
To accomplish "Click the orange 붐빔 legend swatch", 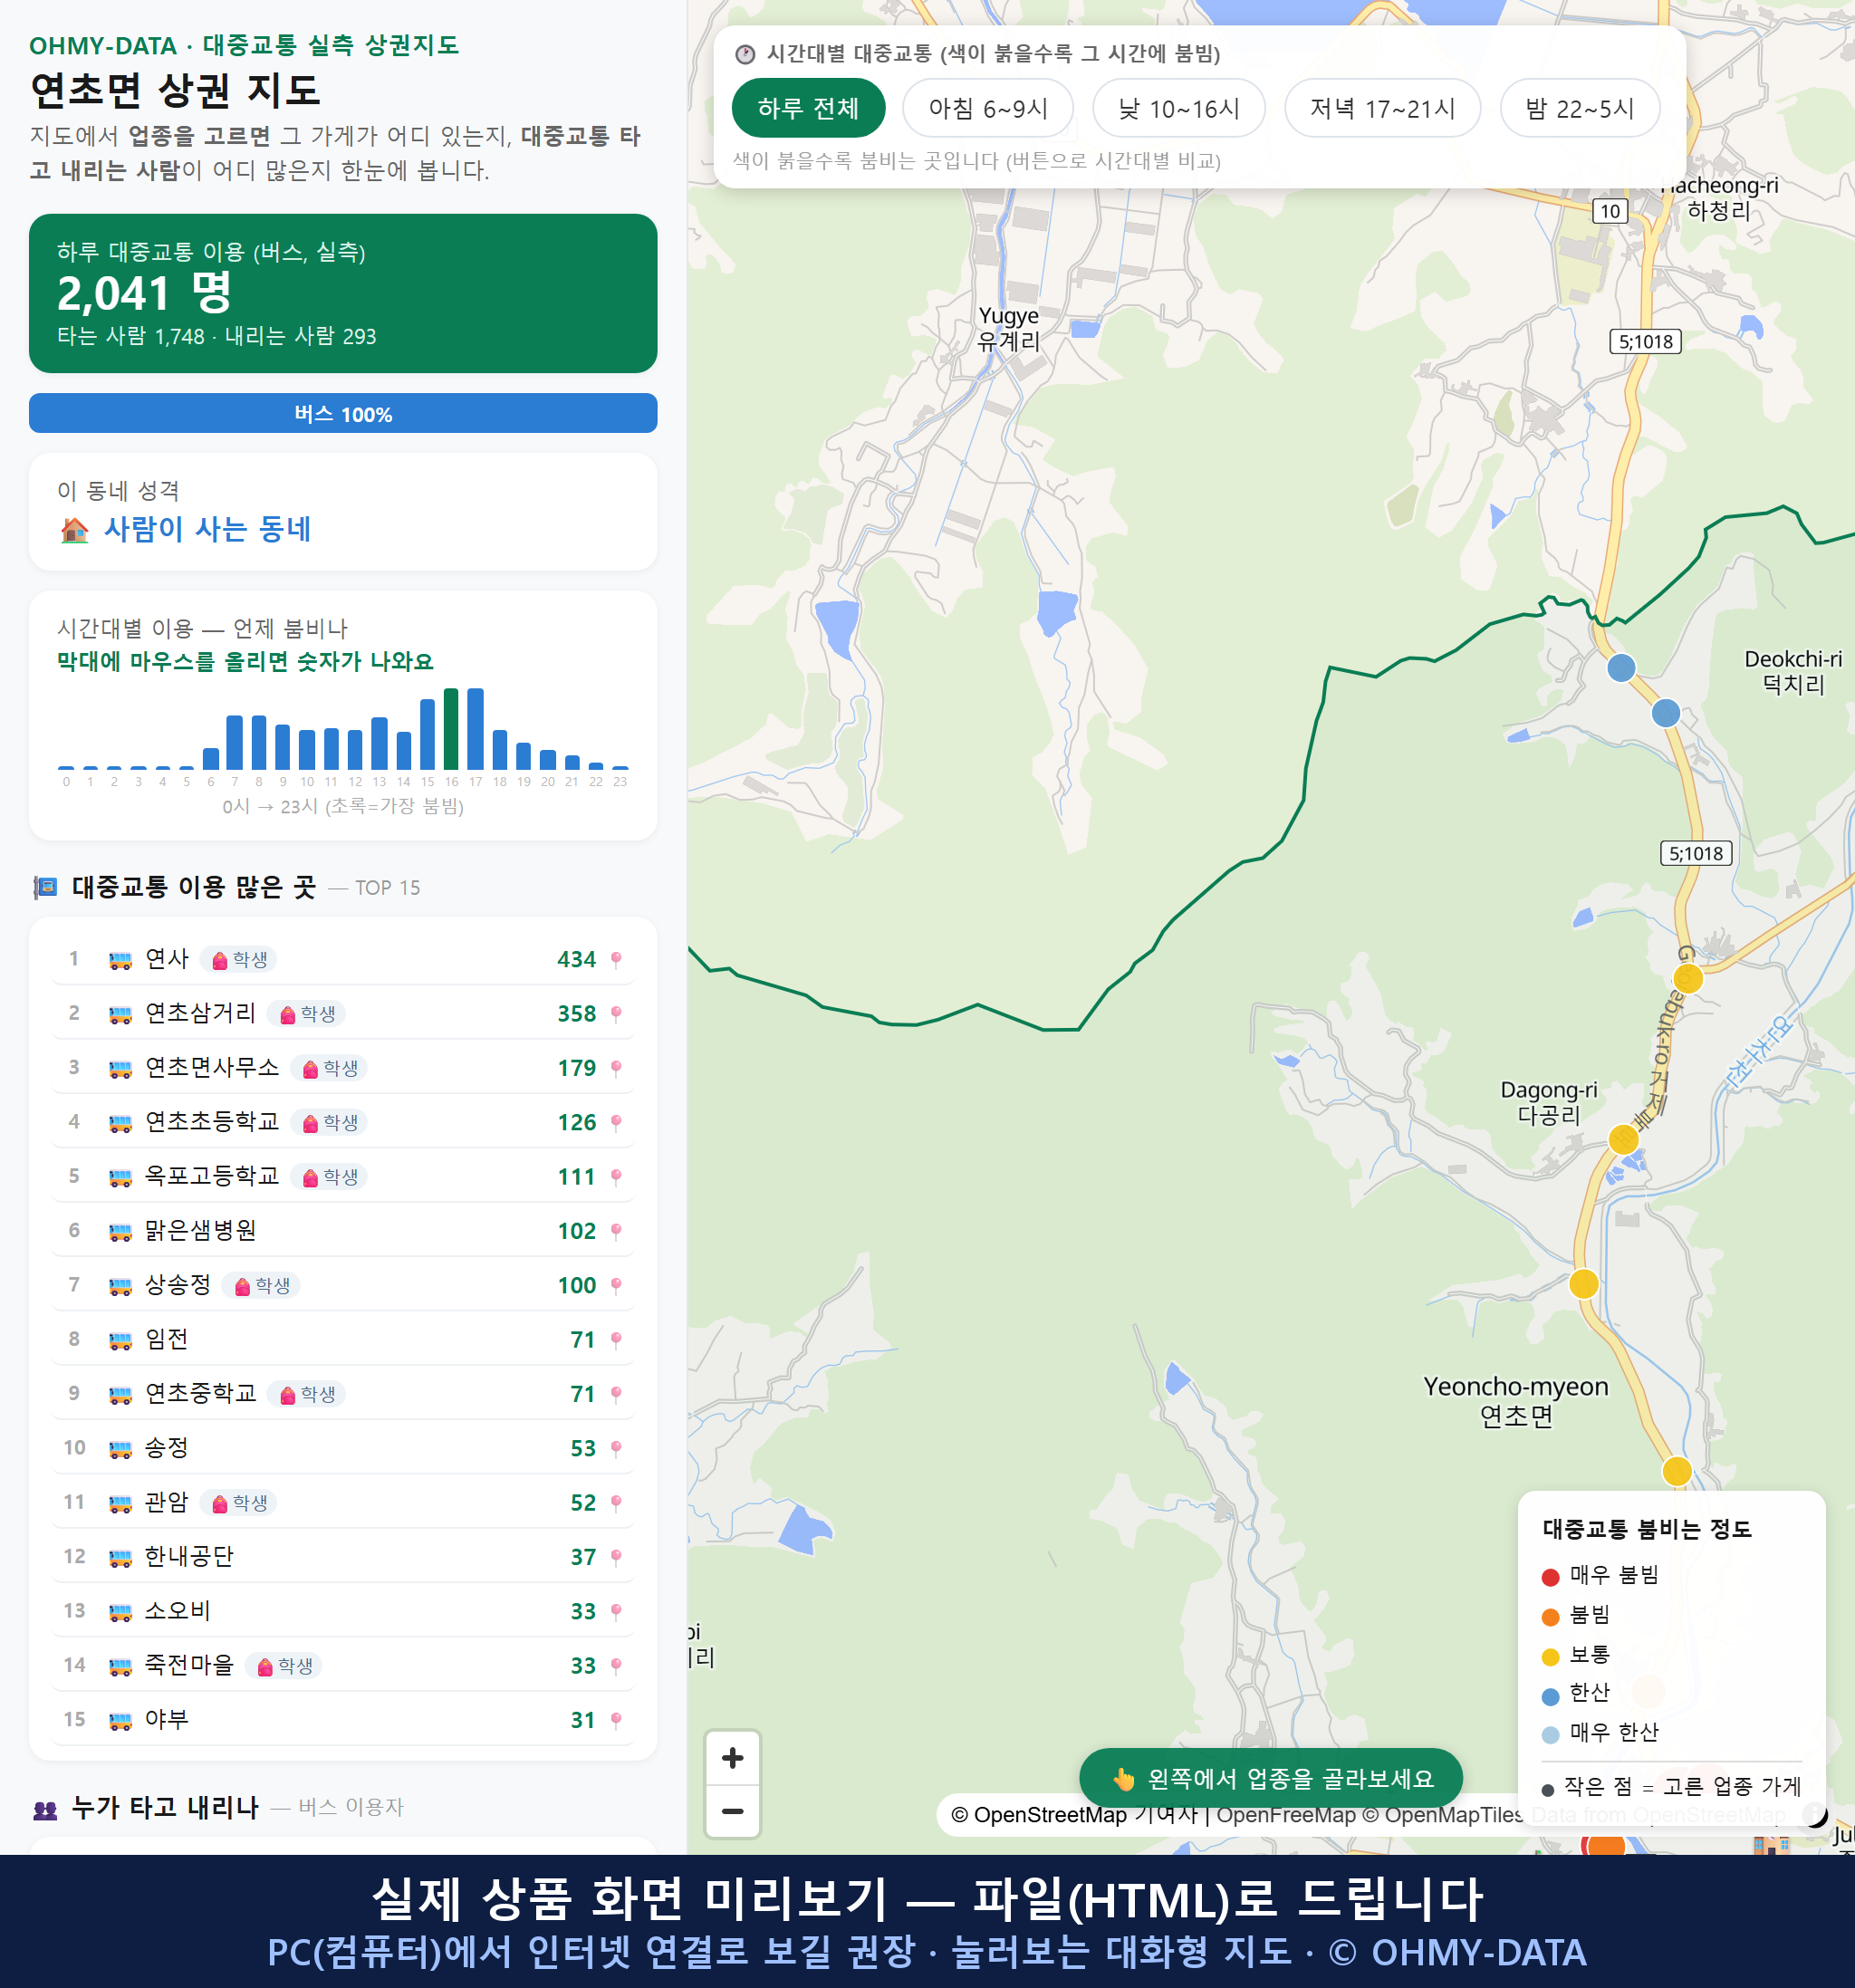I will [x=1551, y=1617].
